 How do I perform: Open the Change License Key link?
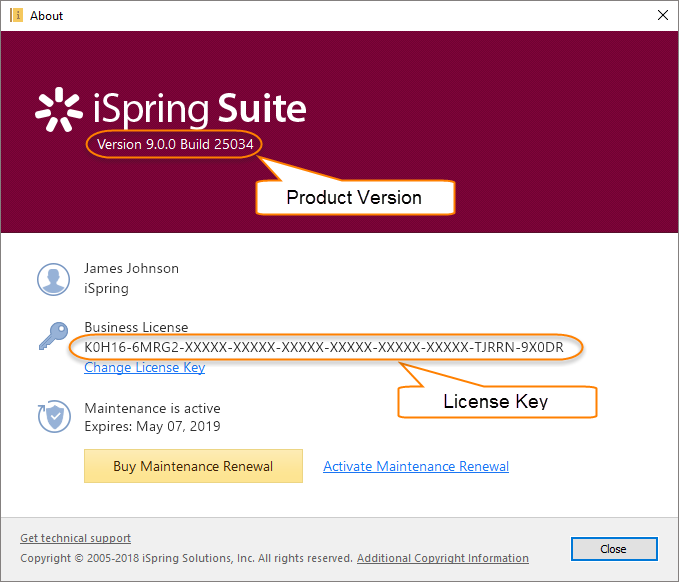[145, 367]
